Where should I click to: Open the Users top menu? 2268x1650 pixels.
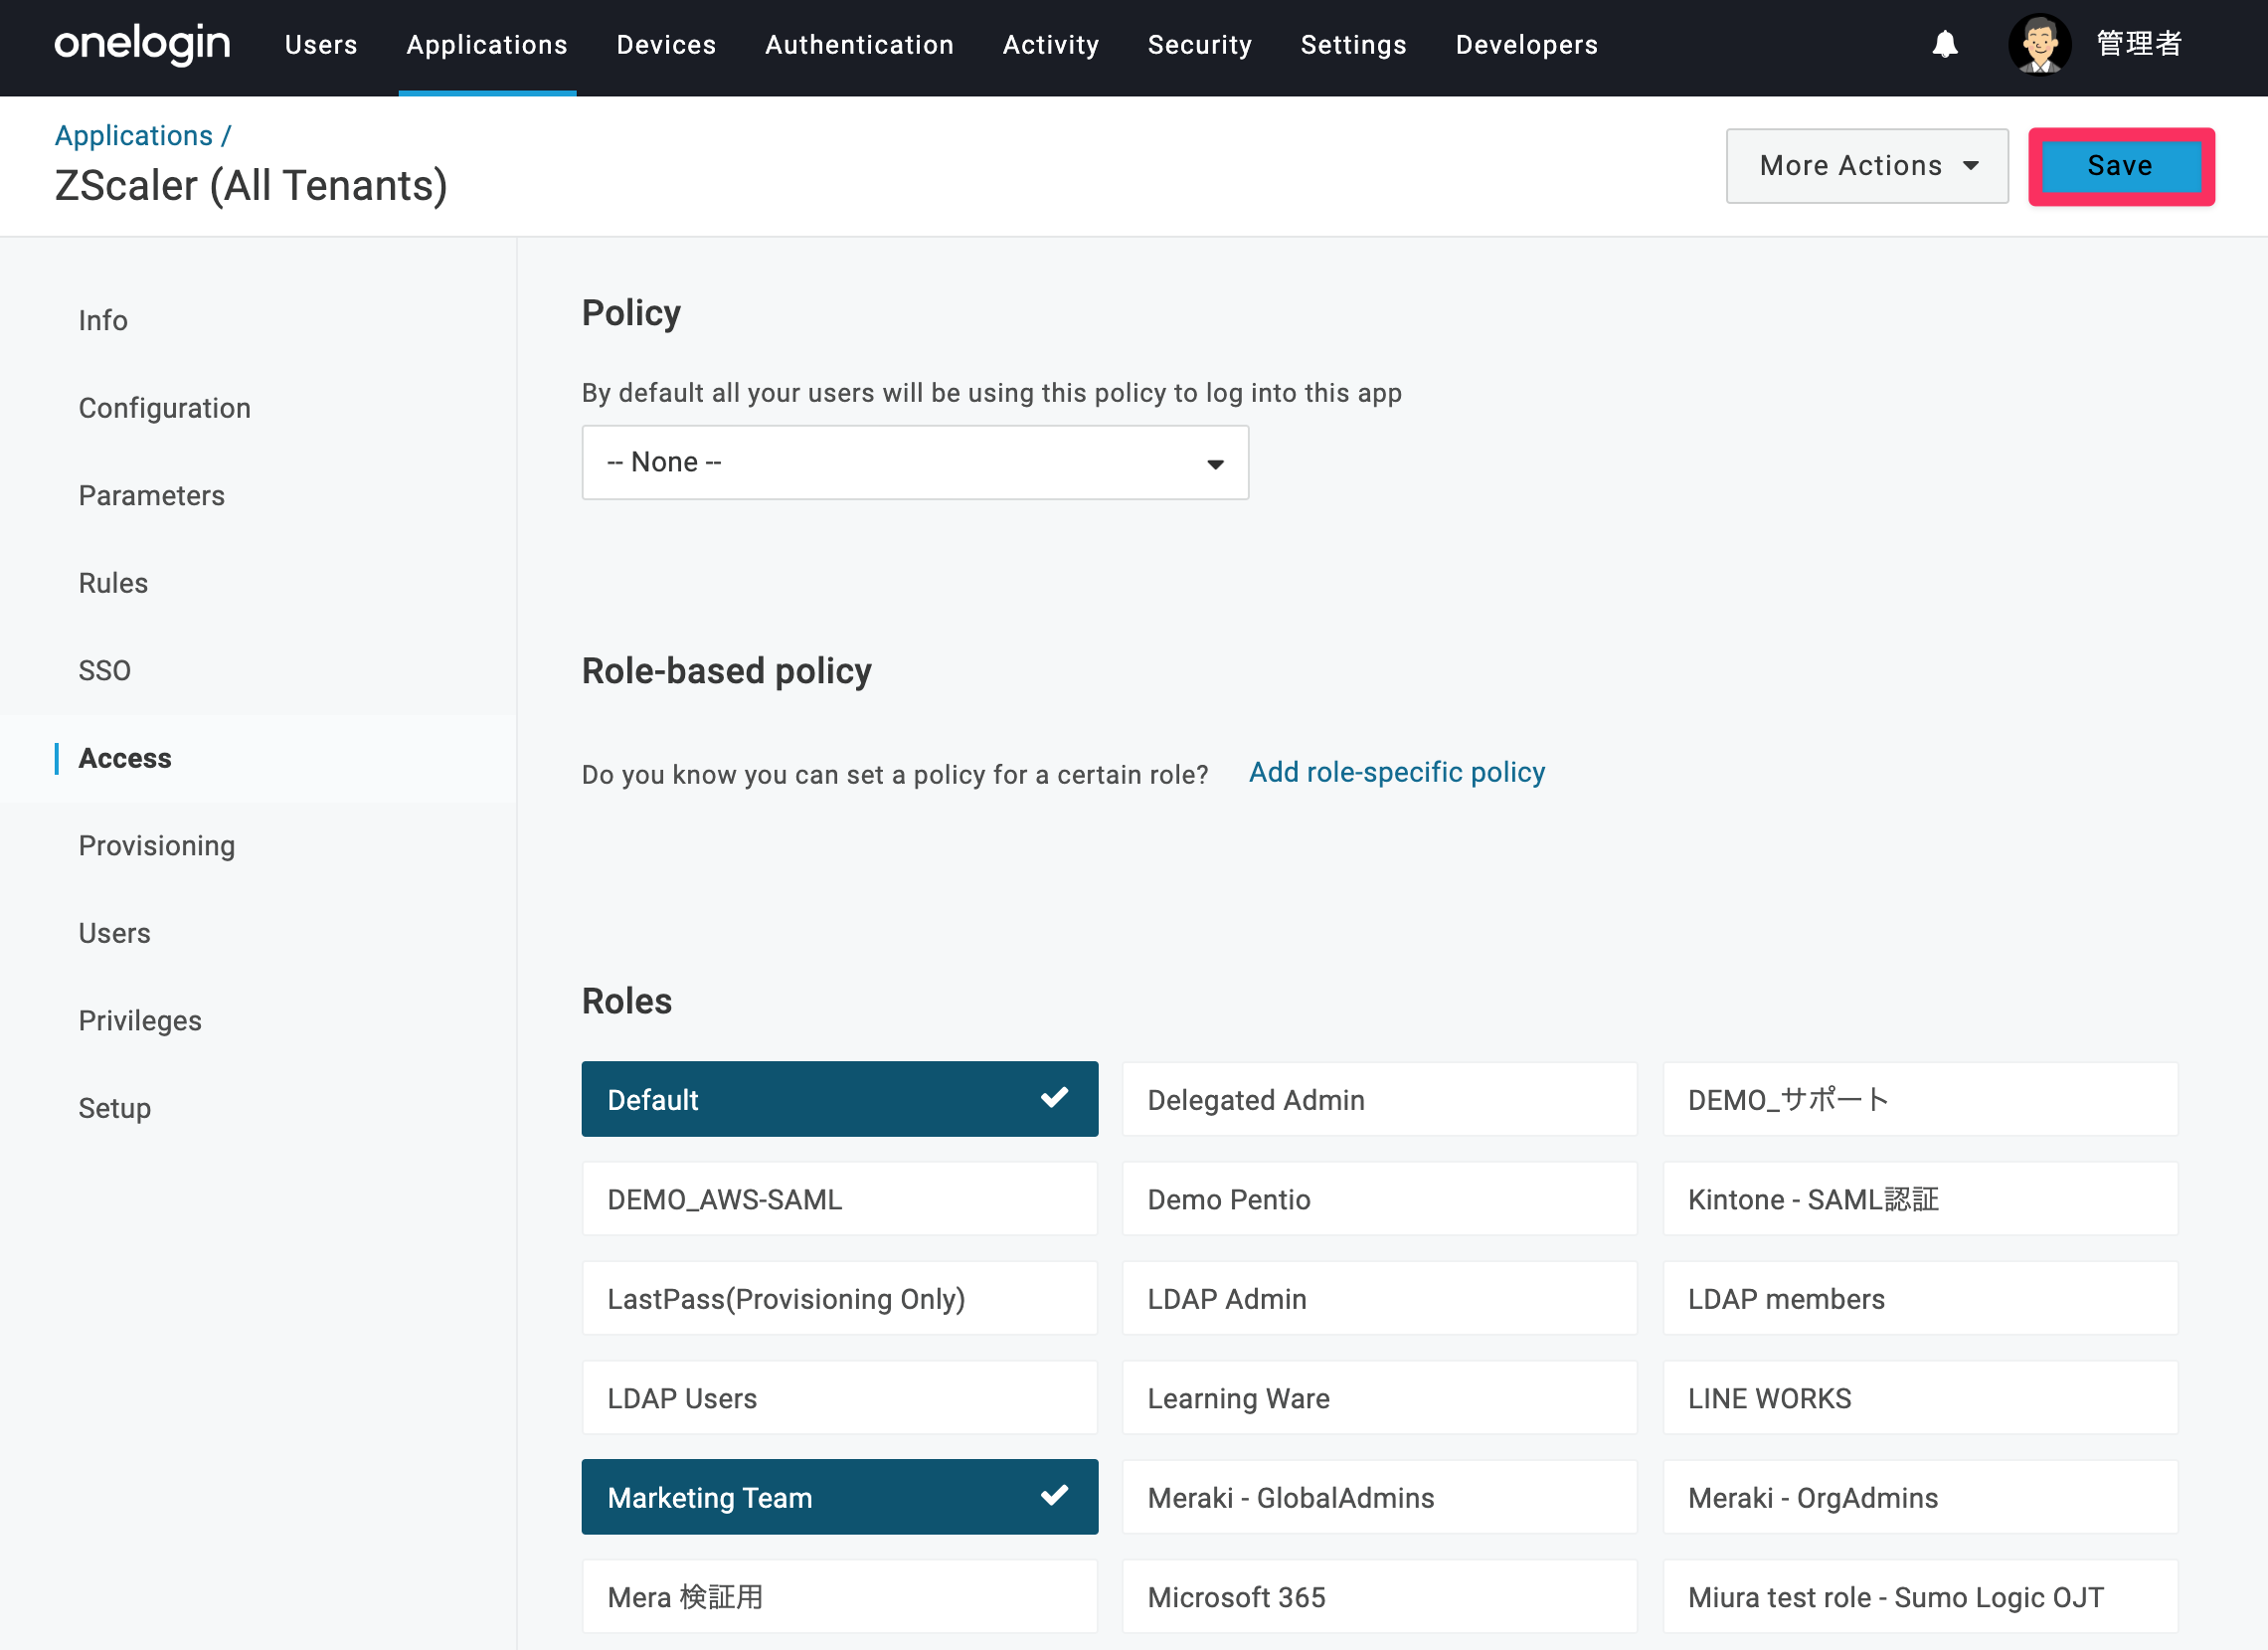click(321, 45)
